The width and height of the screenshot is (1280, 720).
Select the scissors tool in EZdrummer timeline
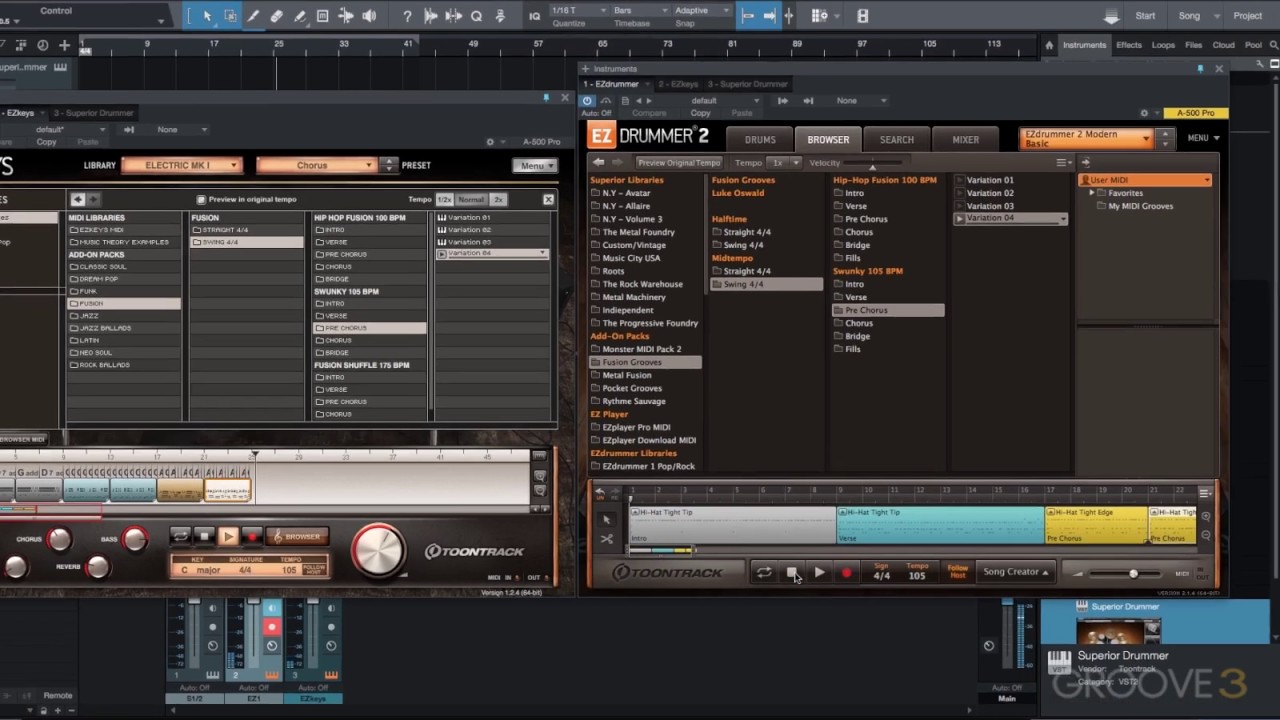607,539
